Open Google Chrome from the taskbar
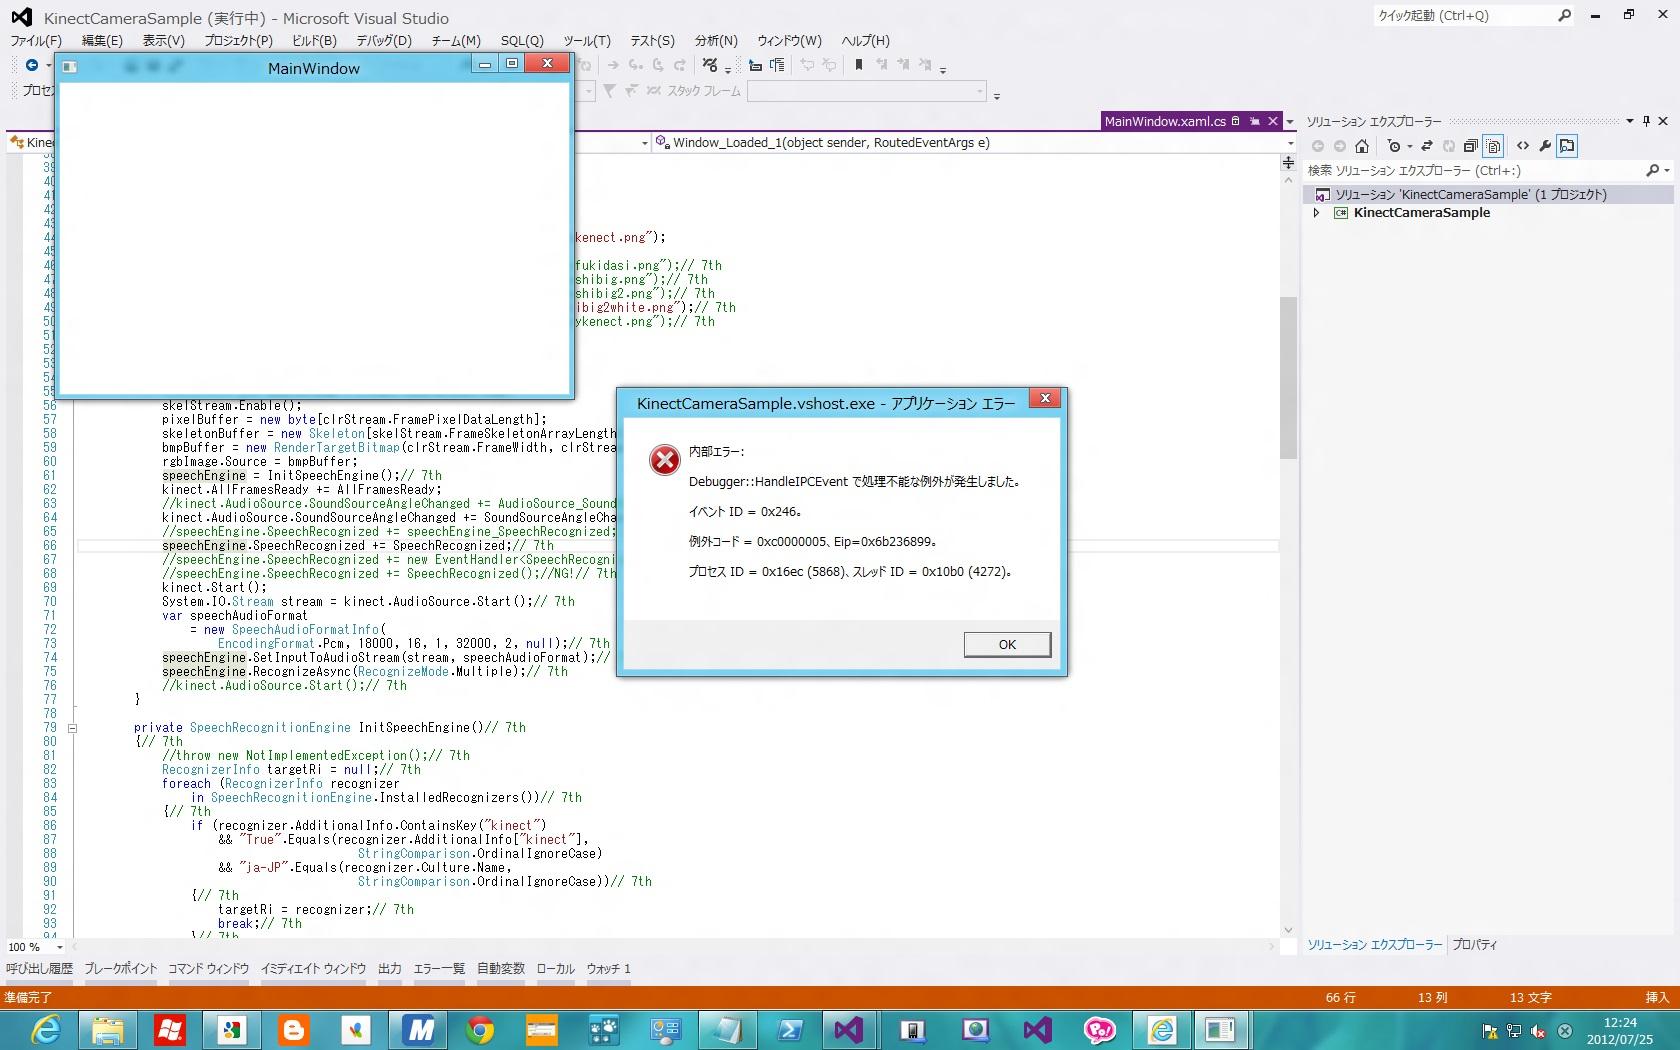1680x1050 pixels. coord(480,1030)
